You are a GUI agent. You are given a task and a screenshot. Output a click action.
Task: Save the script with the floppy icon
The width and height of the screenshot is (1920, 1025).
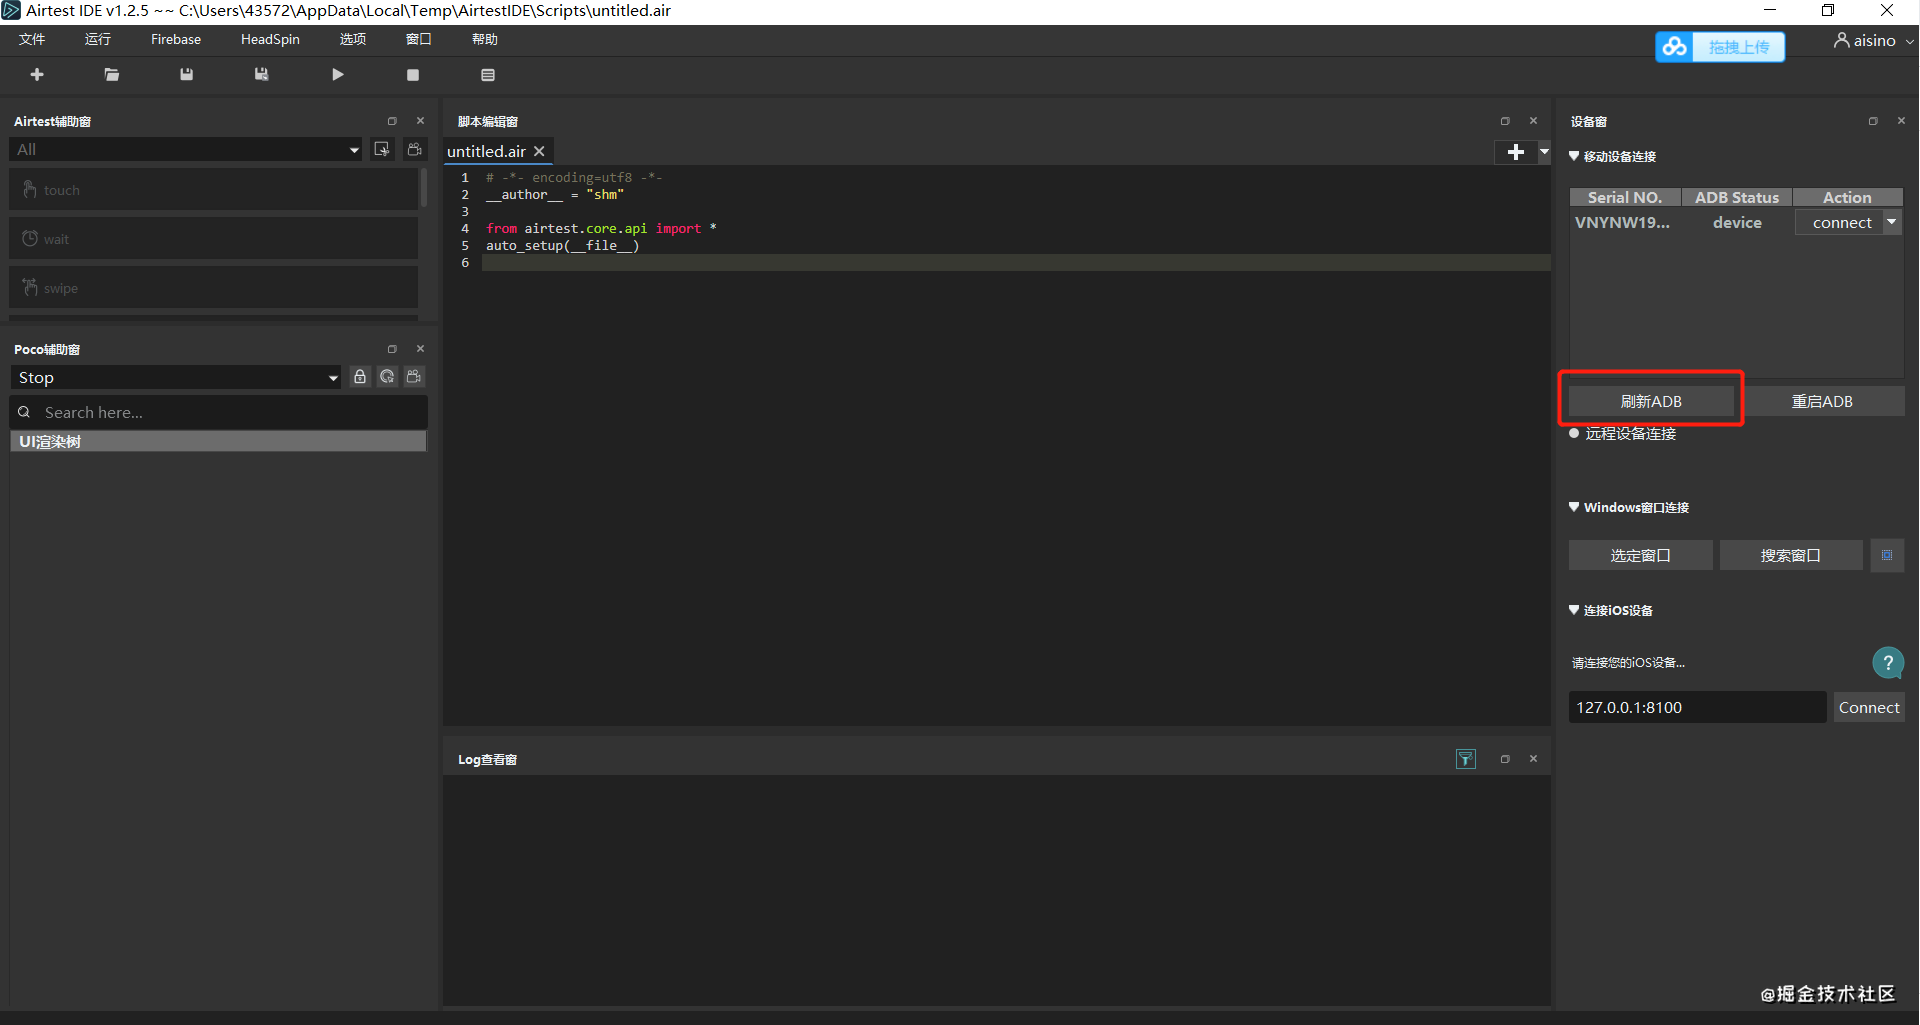pos(186,75)
